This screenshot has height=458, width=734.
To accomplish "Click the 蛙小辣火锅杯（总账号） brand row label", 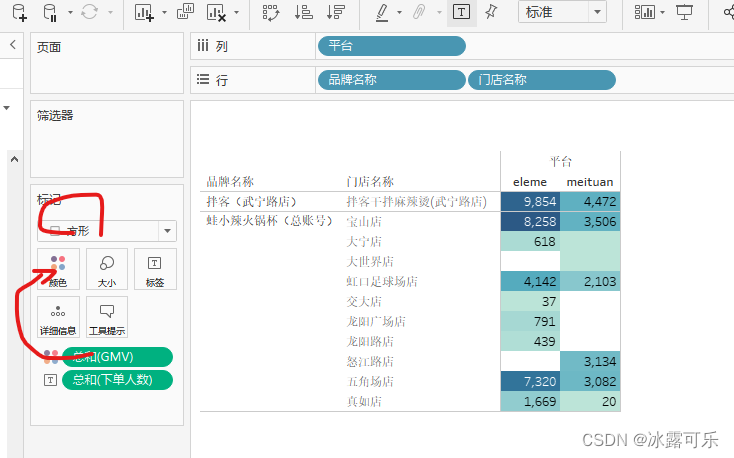I will pyautogui.click(x=270, y=221).
